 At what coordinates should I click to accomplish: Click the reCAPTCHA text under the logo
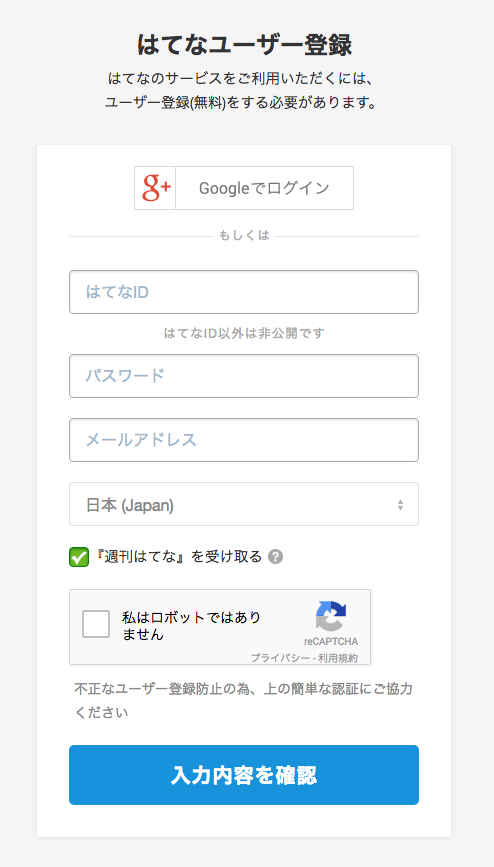click(331, 642)
